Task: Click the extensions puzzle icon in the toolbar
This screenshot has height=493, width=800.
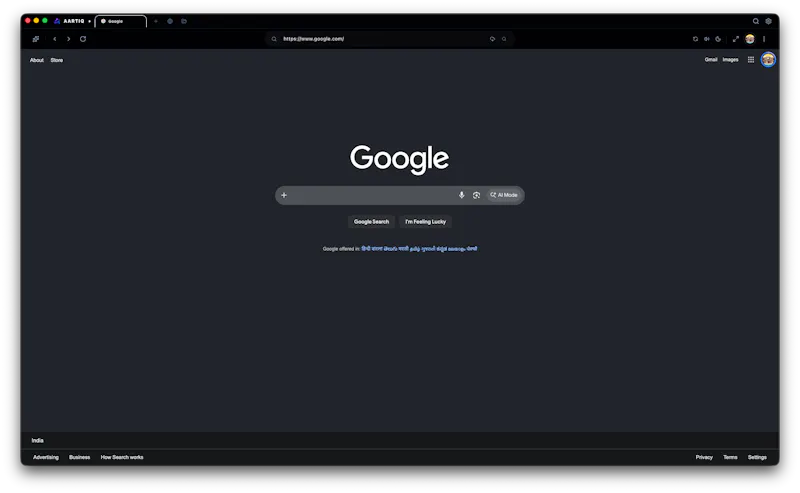Action: pyautogui.click(x=695, y=39)
